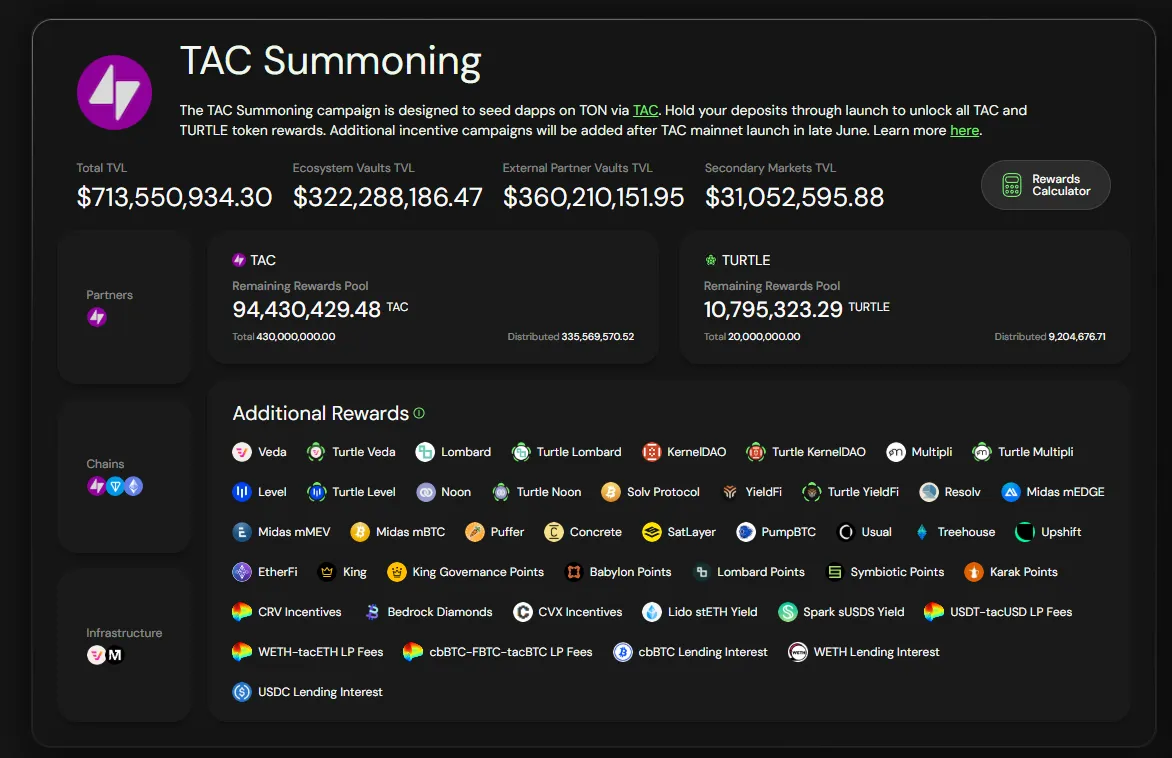The width and height of the screenshot is (1172, 758).
Task: Click the Lido stETH Yield icon
Action: [x=652, y=611]
